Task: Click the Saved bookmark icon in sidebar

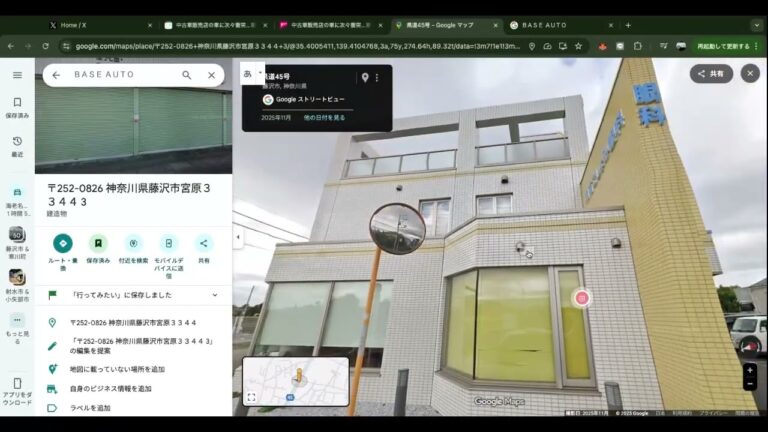Action: click(x=17, y=103)
